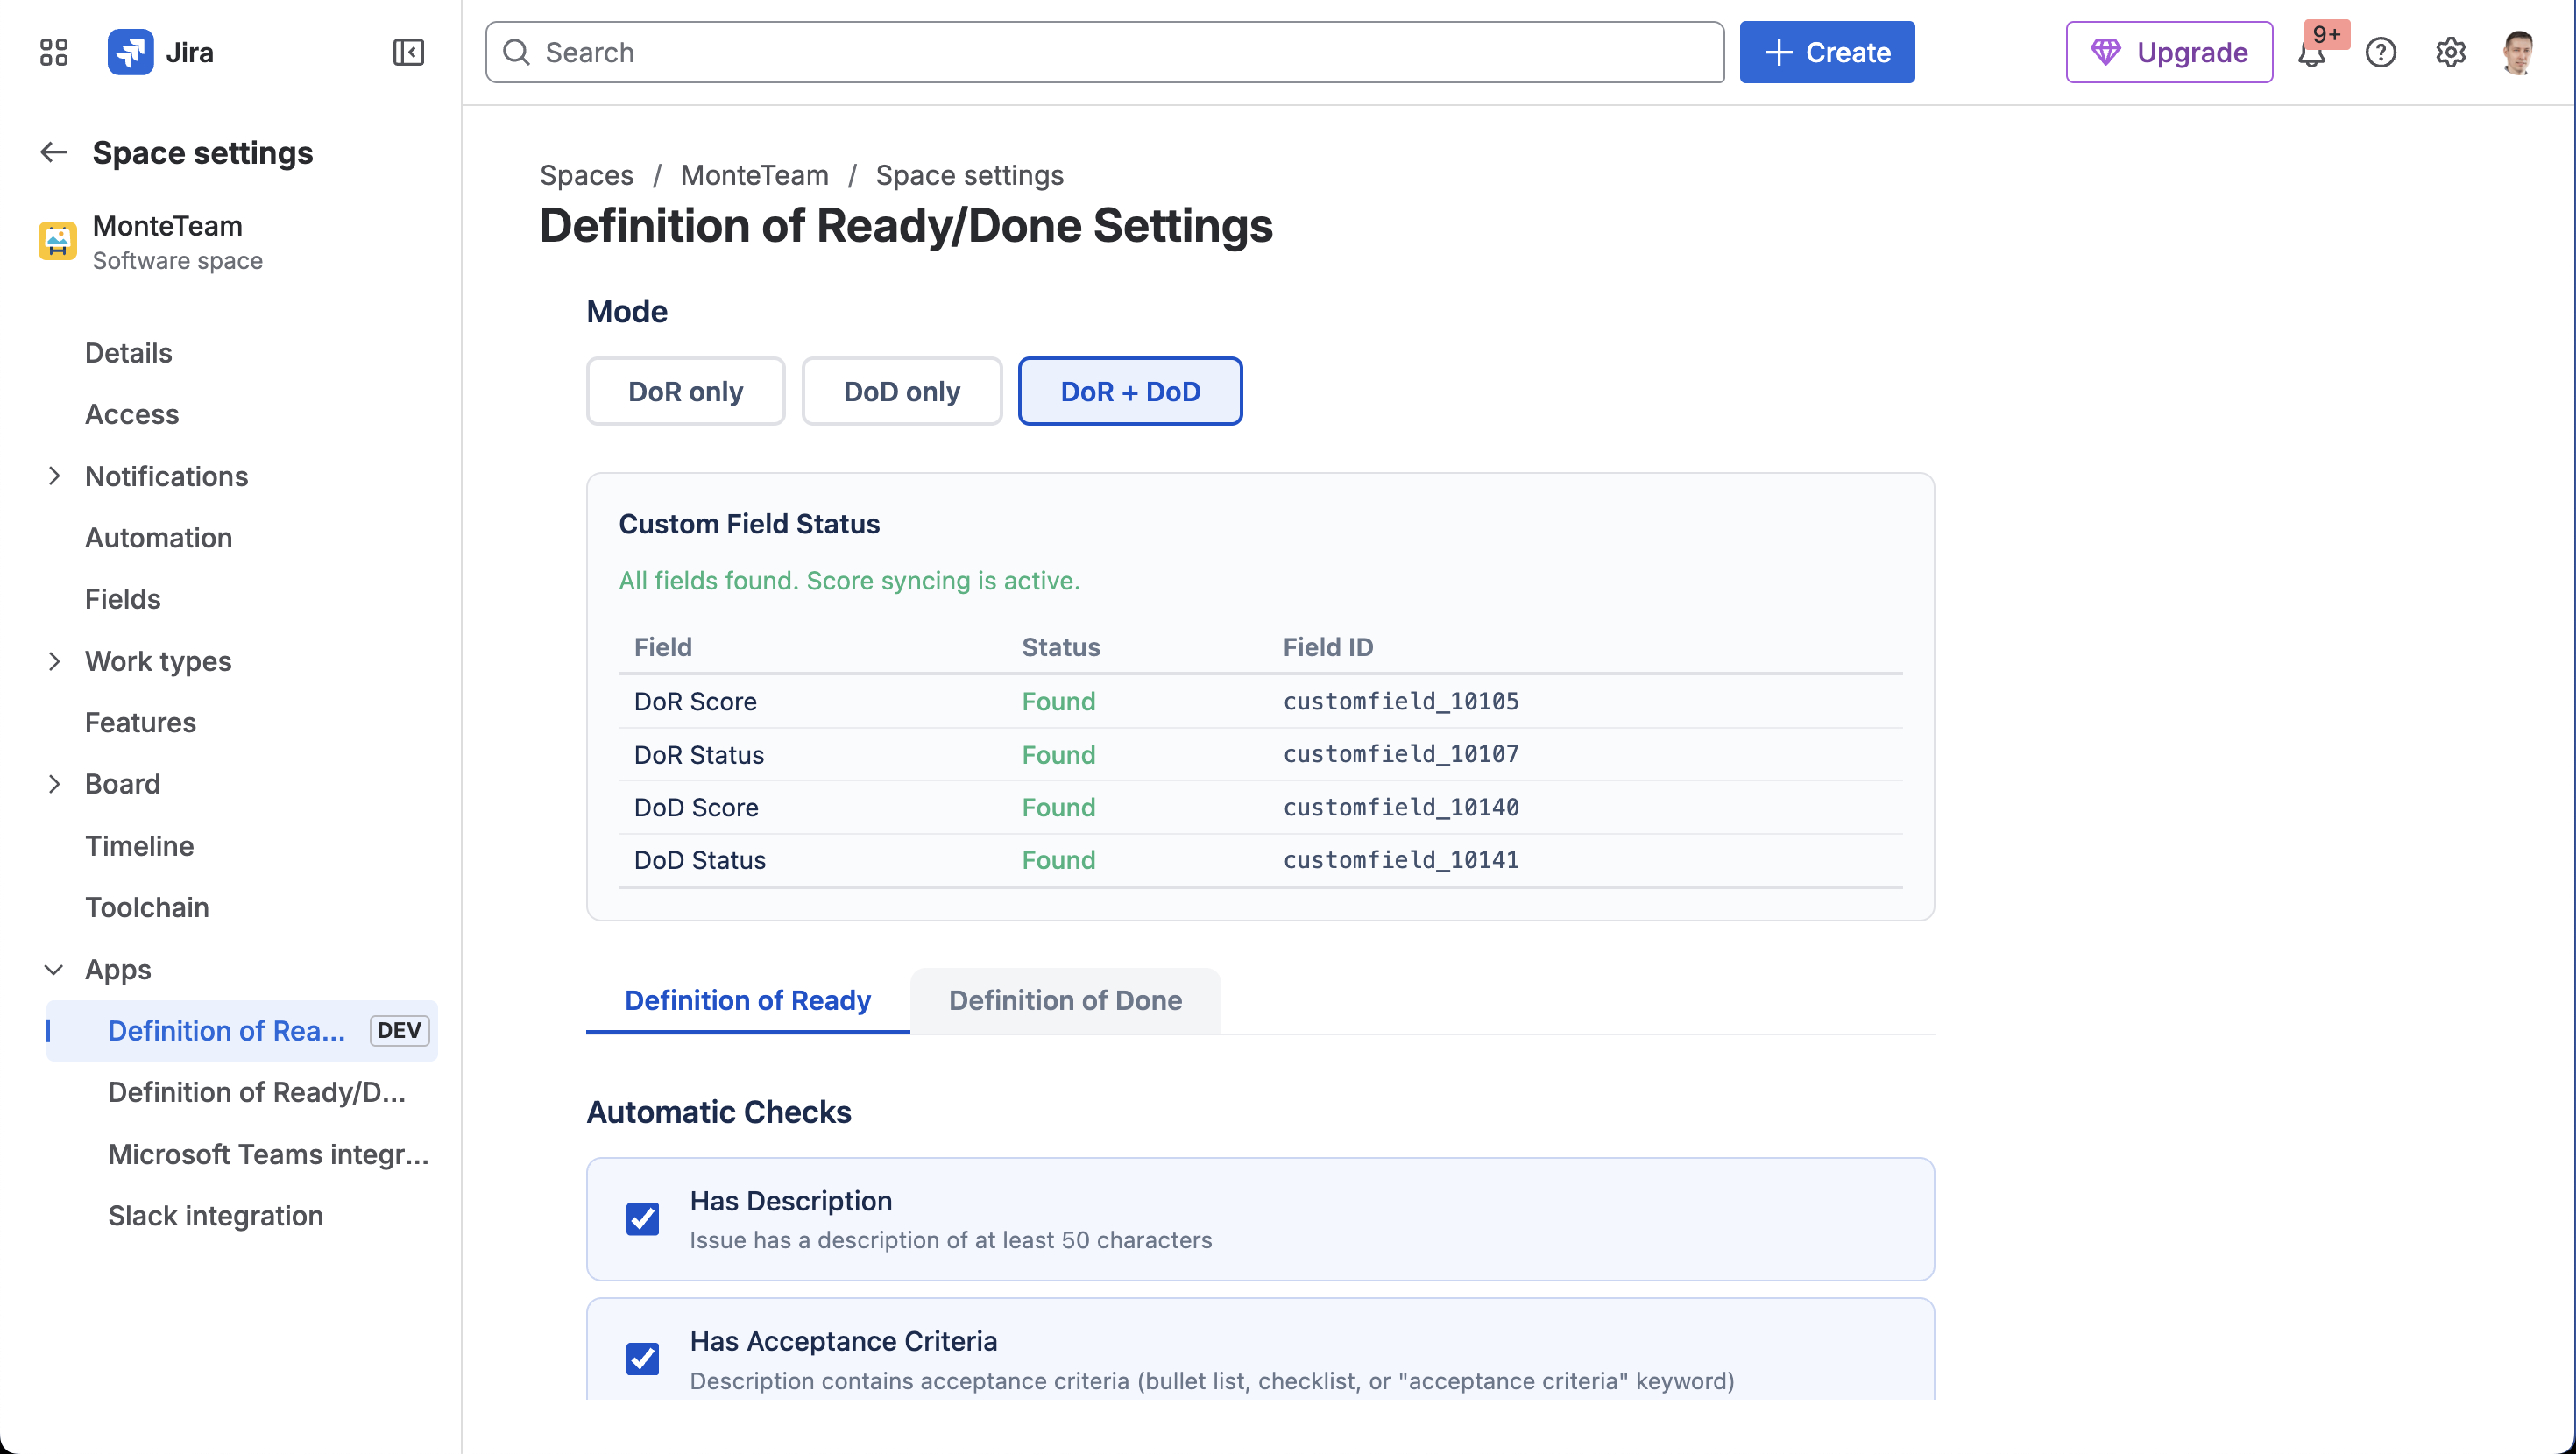Open the help question mark icon

[x=2381, y=52]
